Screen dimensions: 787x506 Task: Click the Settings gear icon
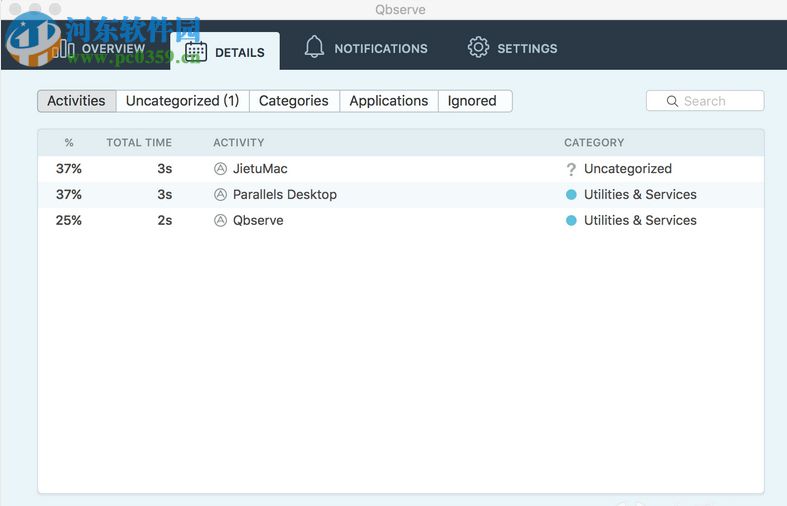coord(478,48)
